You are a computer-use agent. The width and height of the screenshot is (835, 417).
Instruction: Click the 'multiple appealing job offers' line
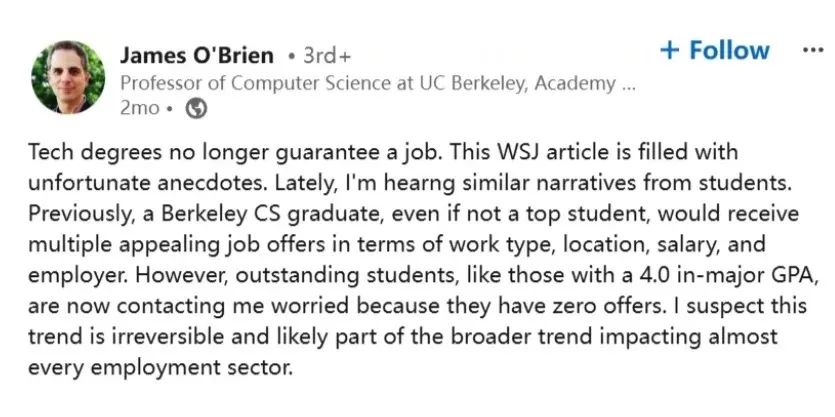coord(397,245)
